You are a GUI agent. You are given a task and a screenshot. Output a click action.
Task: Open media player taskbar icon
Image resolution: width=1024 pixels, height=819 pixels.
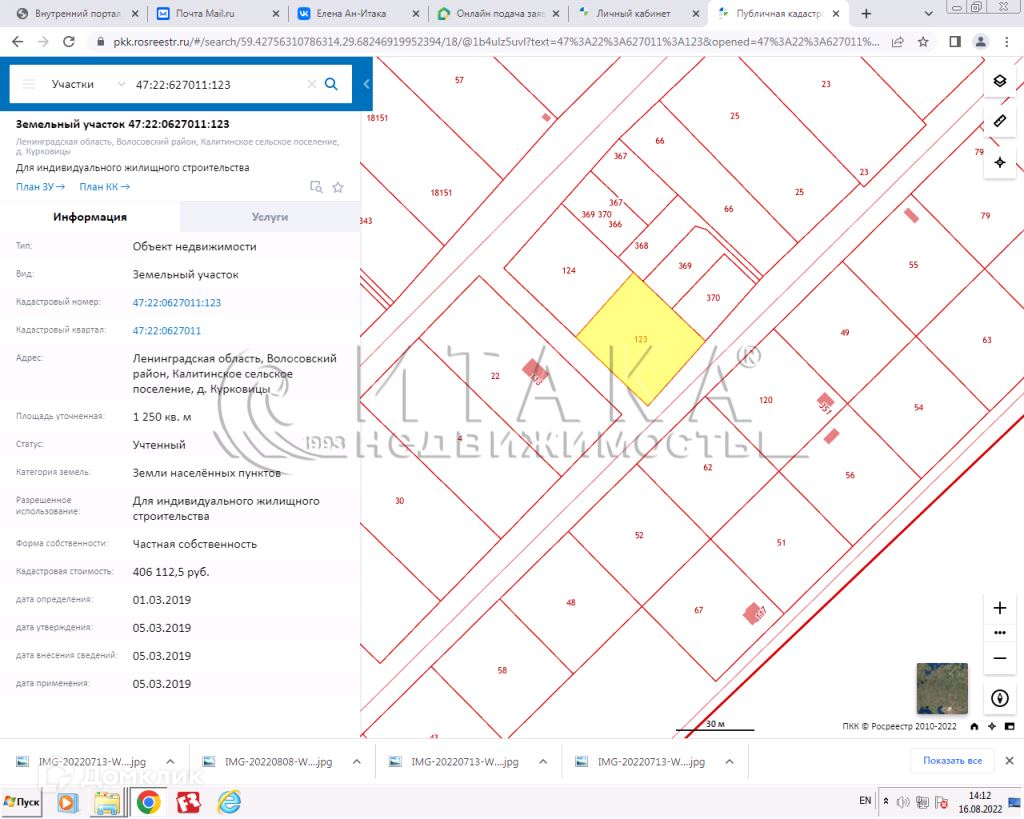[67, 803]
